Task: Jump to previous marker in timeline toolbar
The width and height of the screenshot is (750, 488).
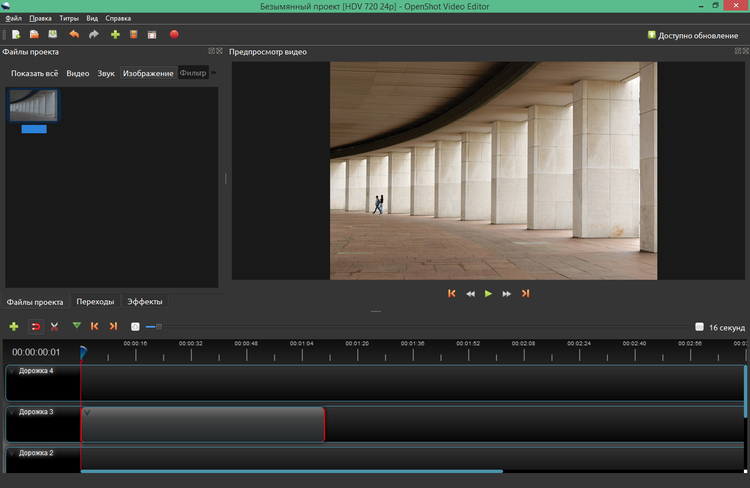Action: pos(95,326)
